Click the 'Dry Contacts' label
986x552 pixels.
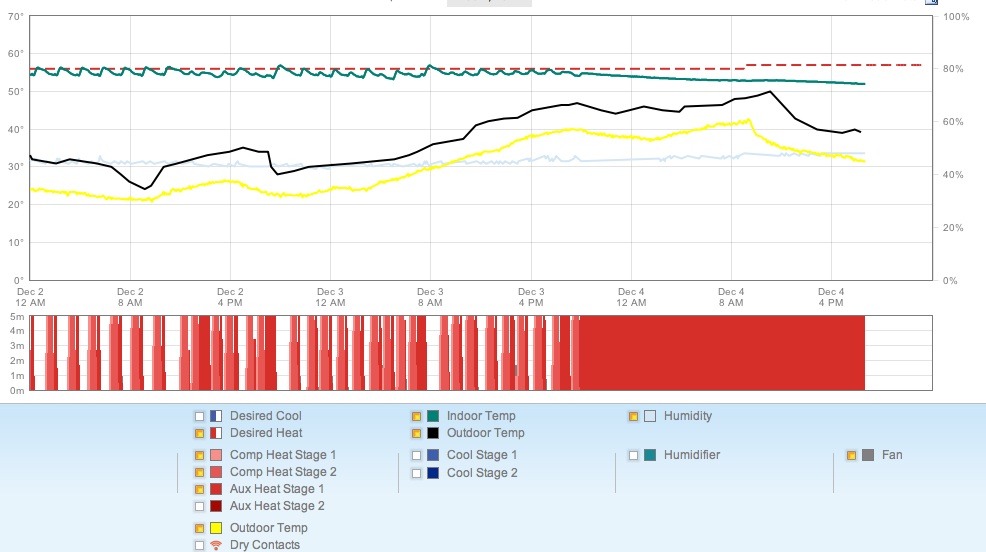coord(265,545)
